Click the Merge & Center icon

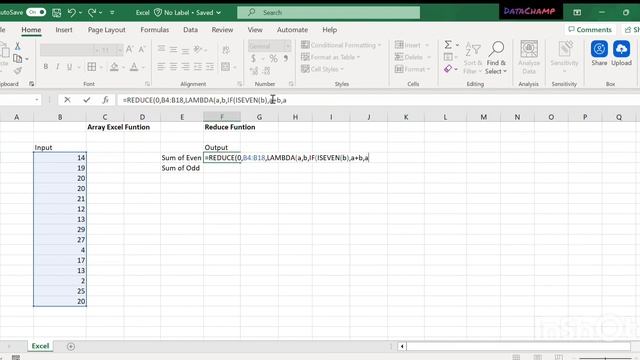(225, 67)
